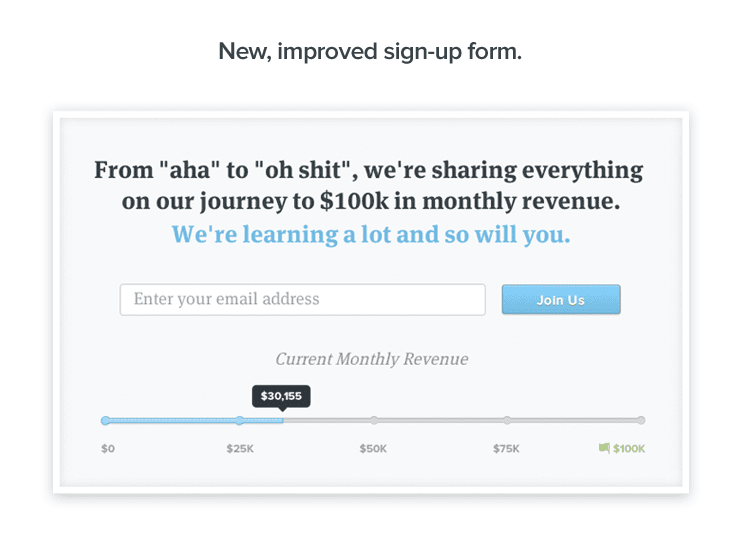The image size is (741, 544).
Task: Click the gray track between $50K and $75K
Action: (440, 421)
